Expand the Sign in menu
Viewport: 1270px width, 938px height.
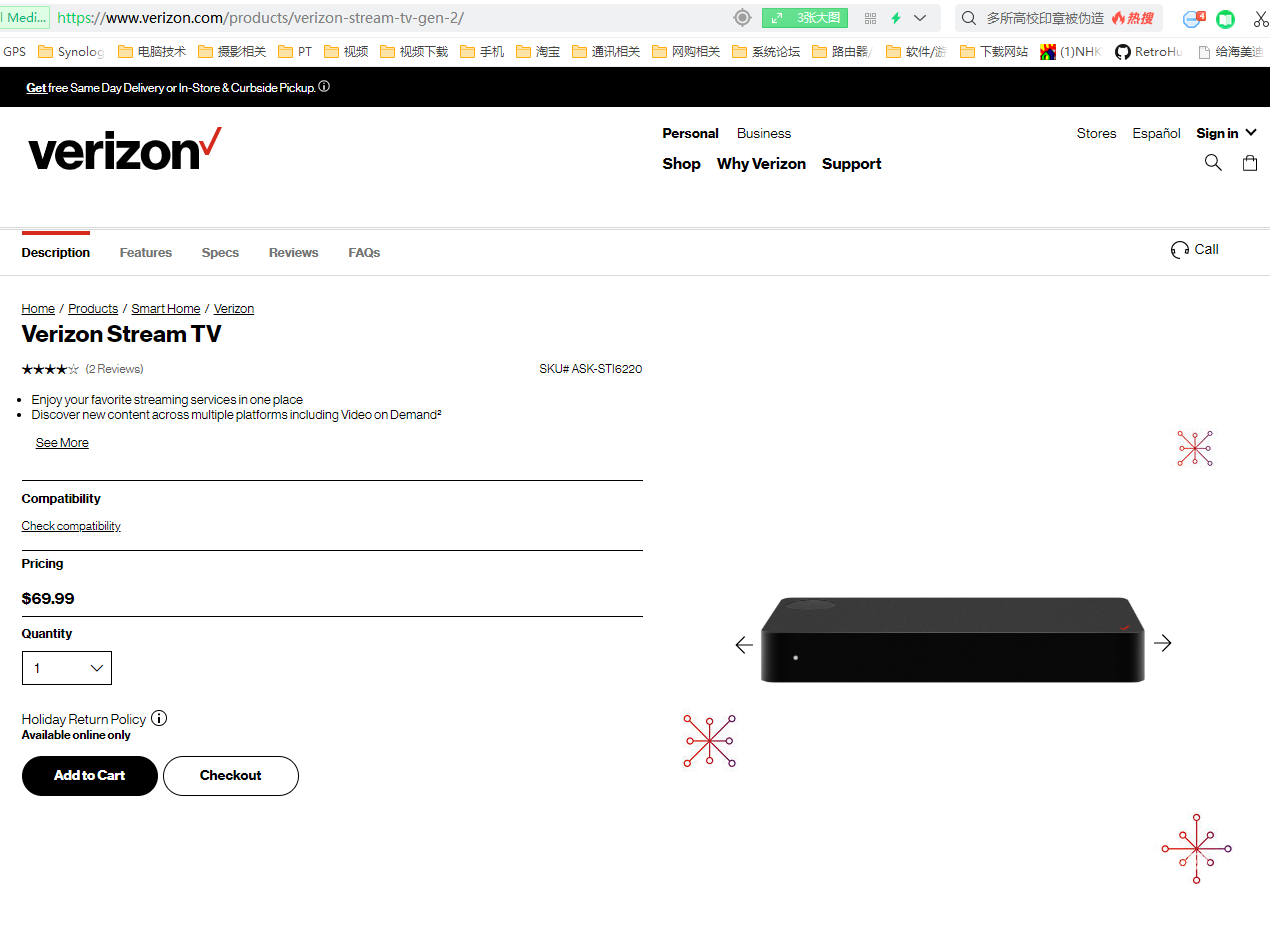point(1226,133)
